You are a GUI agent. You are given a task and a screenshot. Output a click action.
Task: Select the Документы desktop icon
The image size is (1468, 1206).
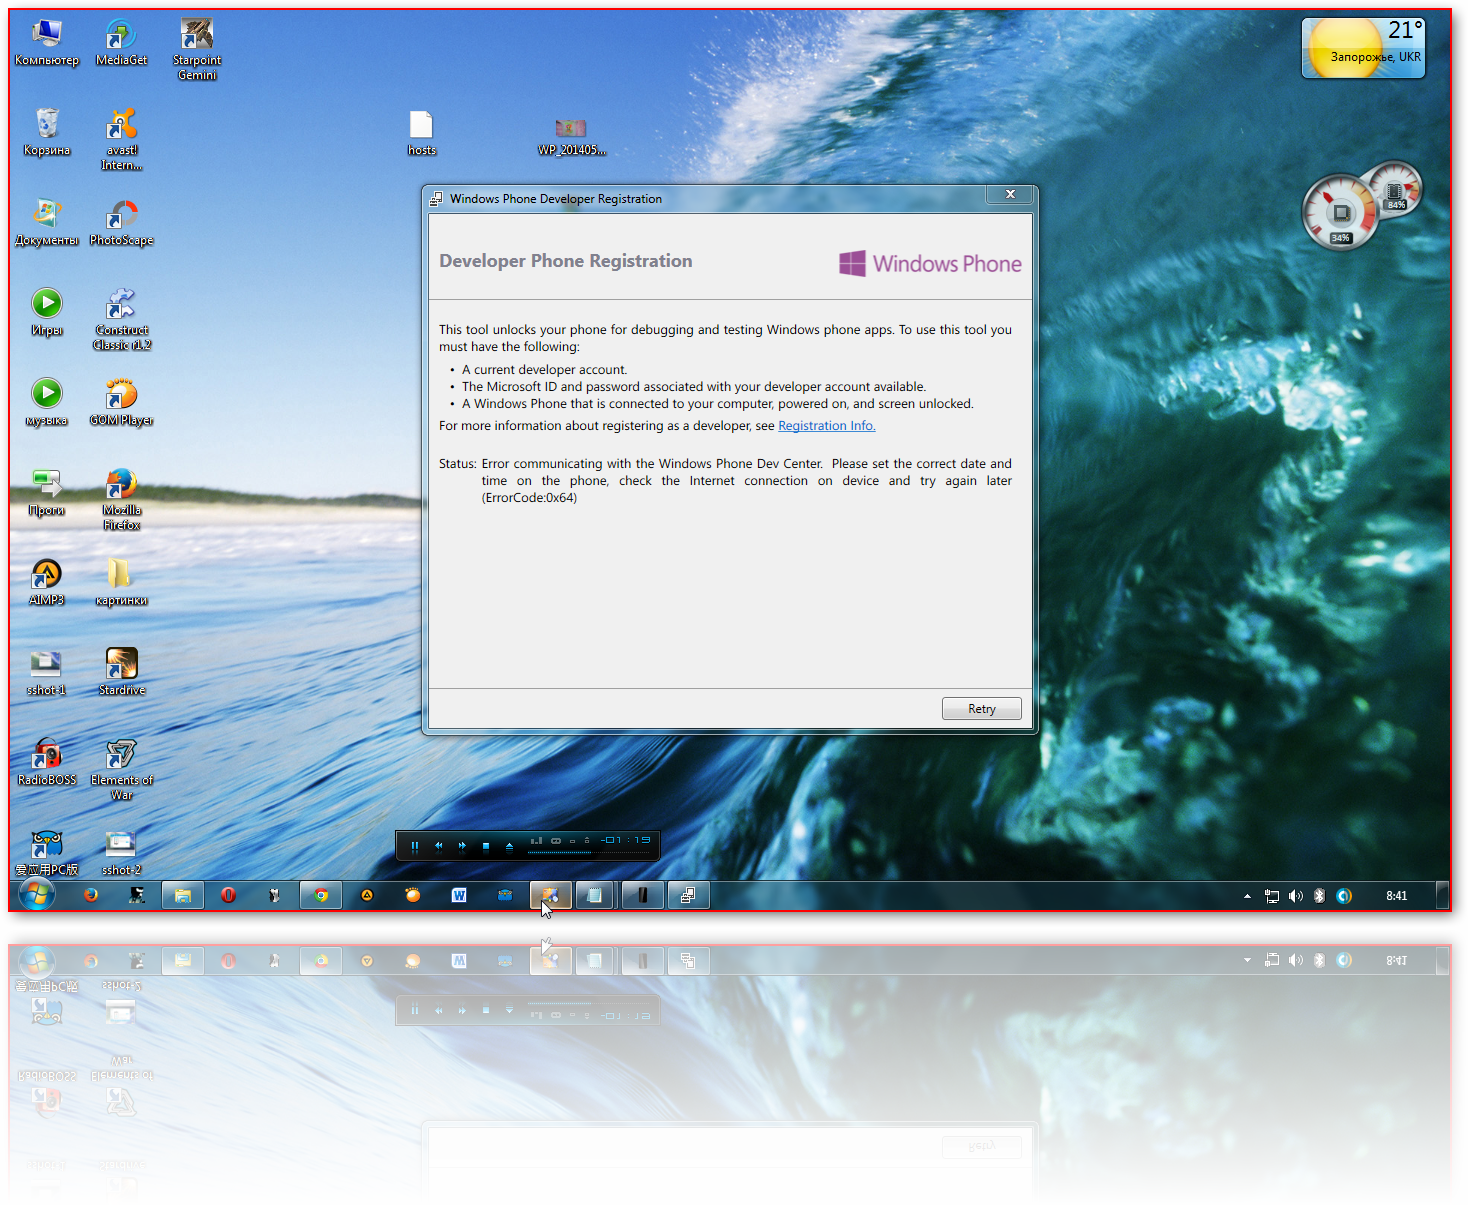click(47, 223)
